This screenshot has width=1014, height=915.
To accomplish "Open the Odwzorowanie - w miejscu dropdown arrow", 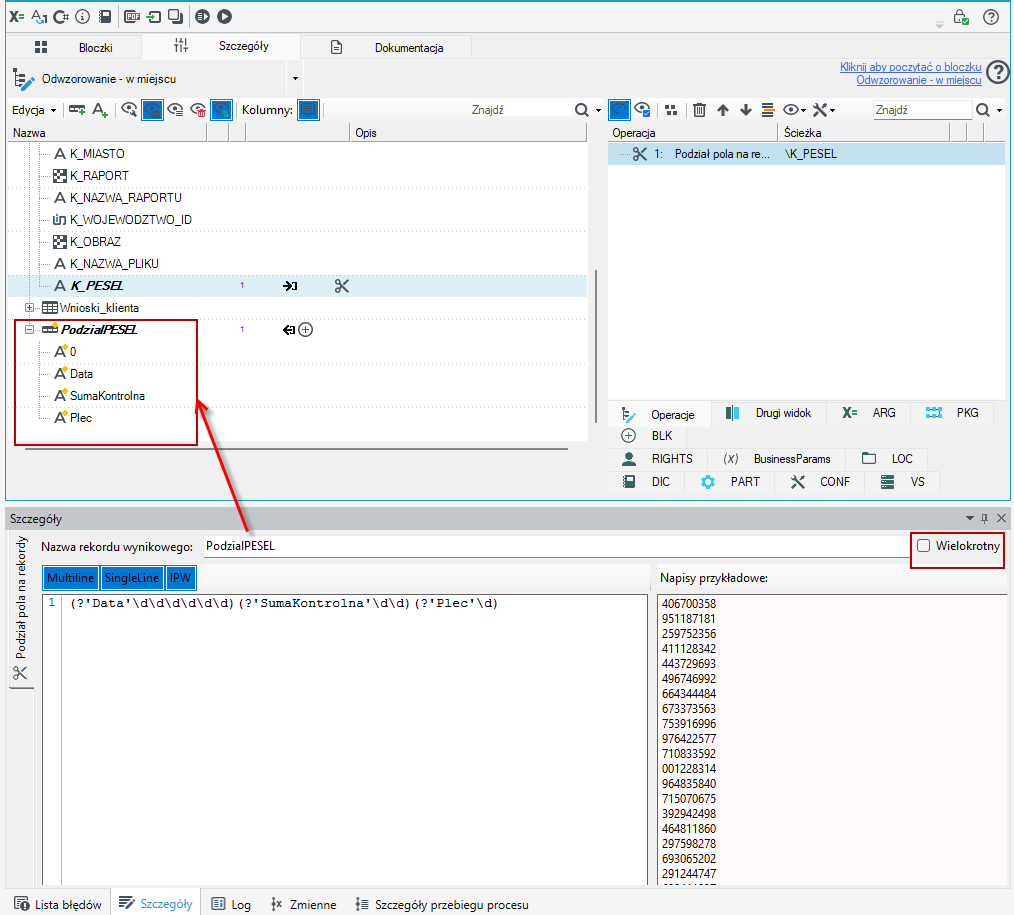I will point(296,79).
